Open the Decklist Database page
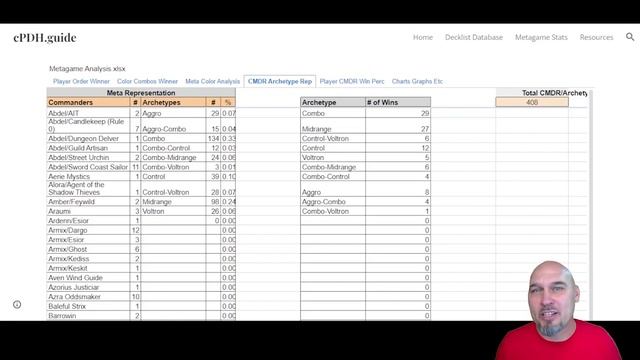640x360 pixels. (474, 37)
